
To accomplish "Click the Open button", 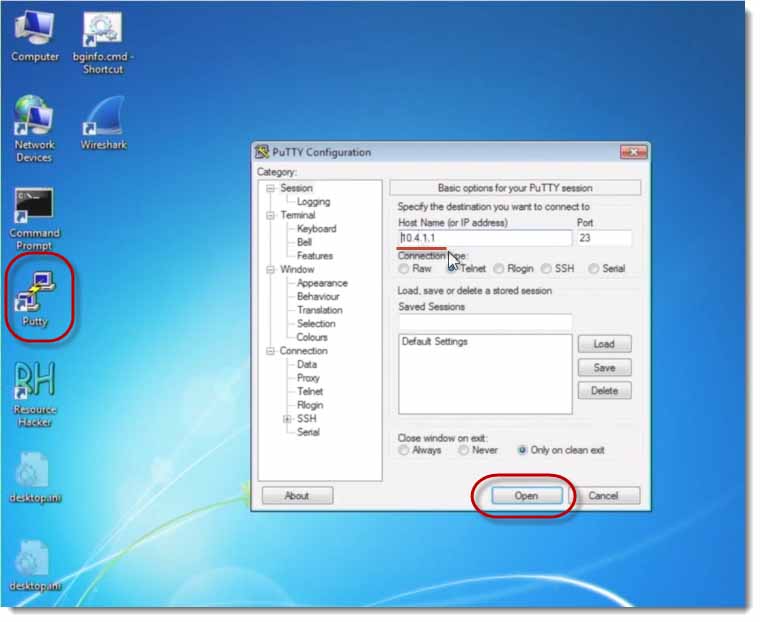I will point(526,496).
